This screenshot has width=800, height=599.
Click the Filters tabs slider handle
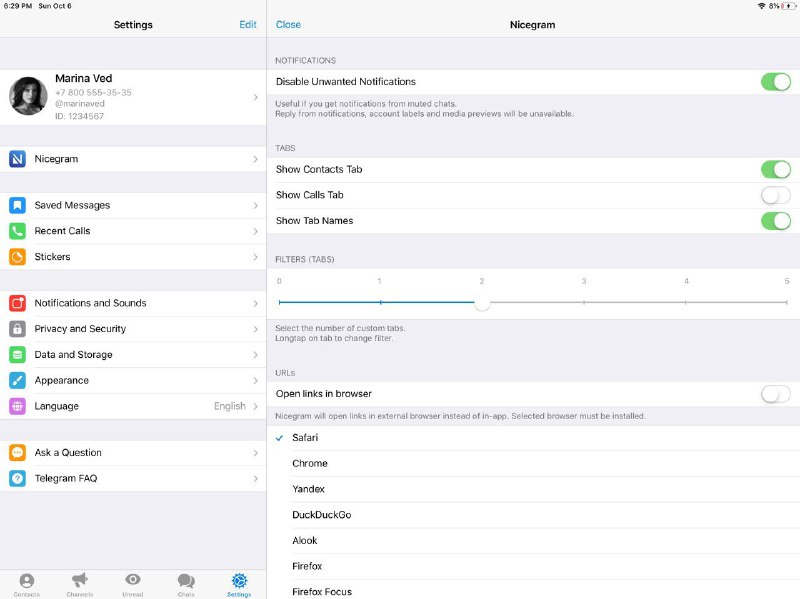coord(482,303)
